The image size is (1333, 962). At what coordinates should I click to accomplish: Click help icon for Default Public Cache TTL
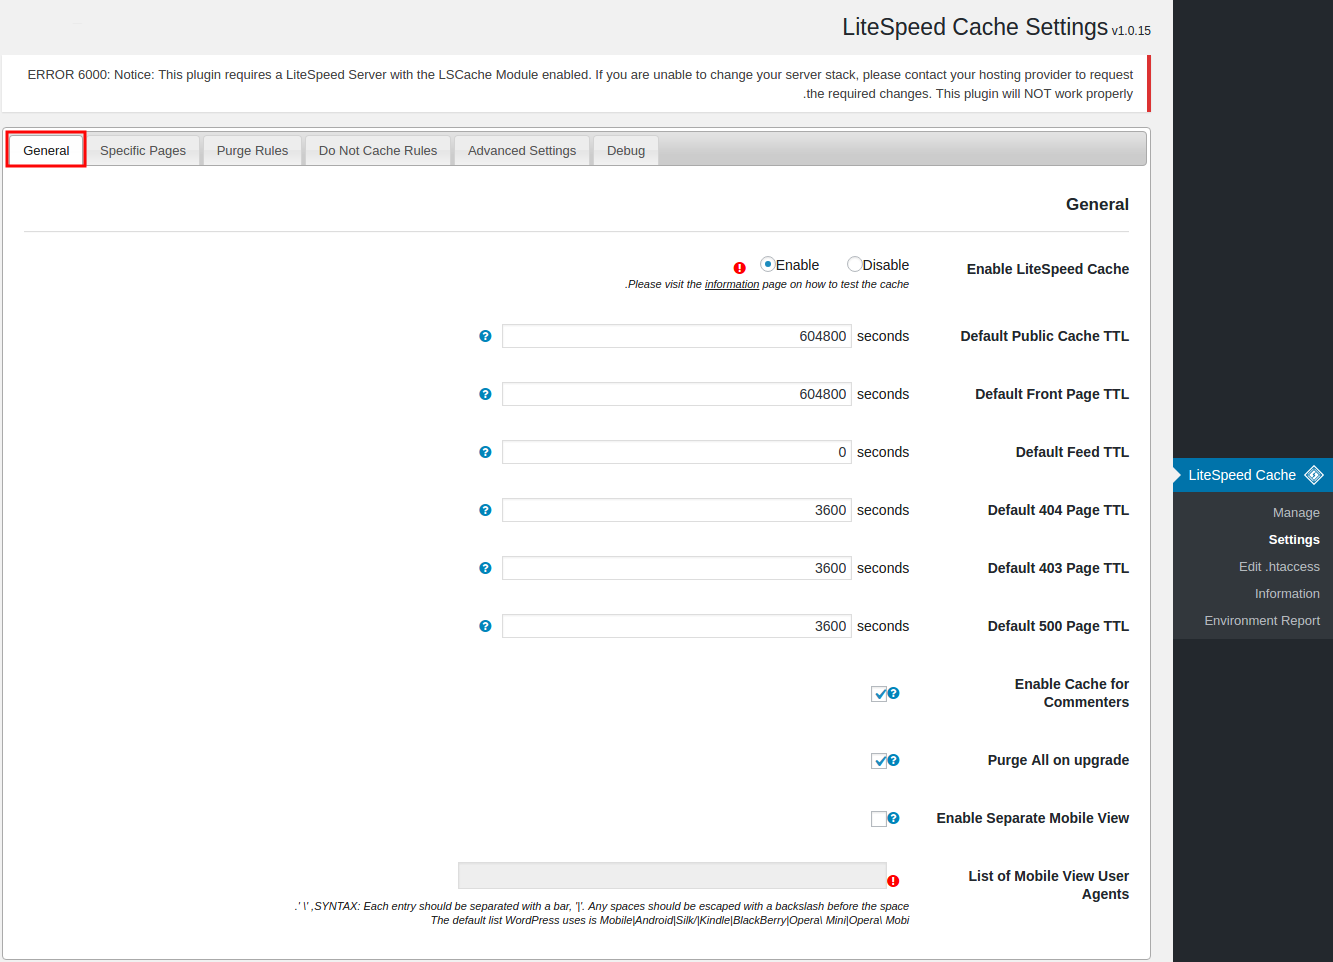point(485,336)
